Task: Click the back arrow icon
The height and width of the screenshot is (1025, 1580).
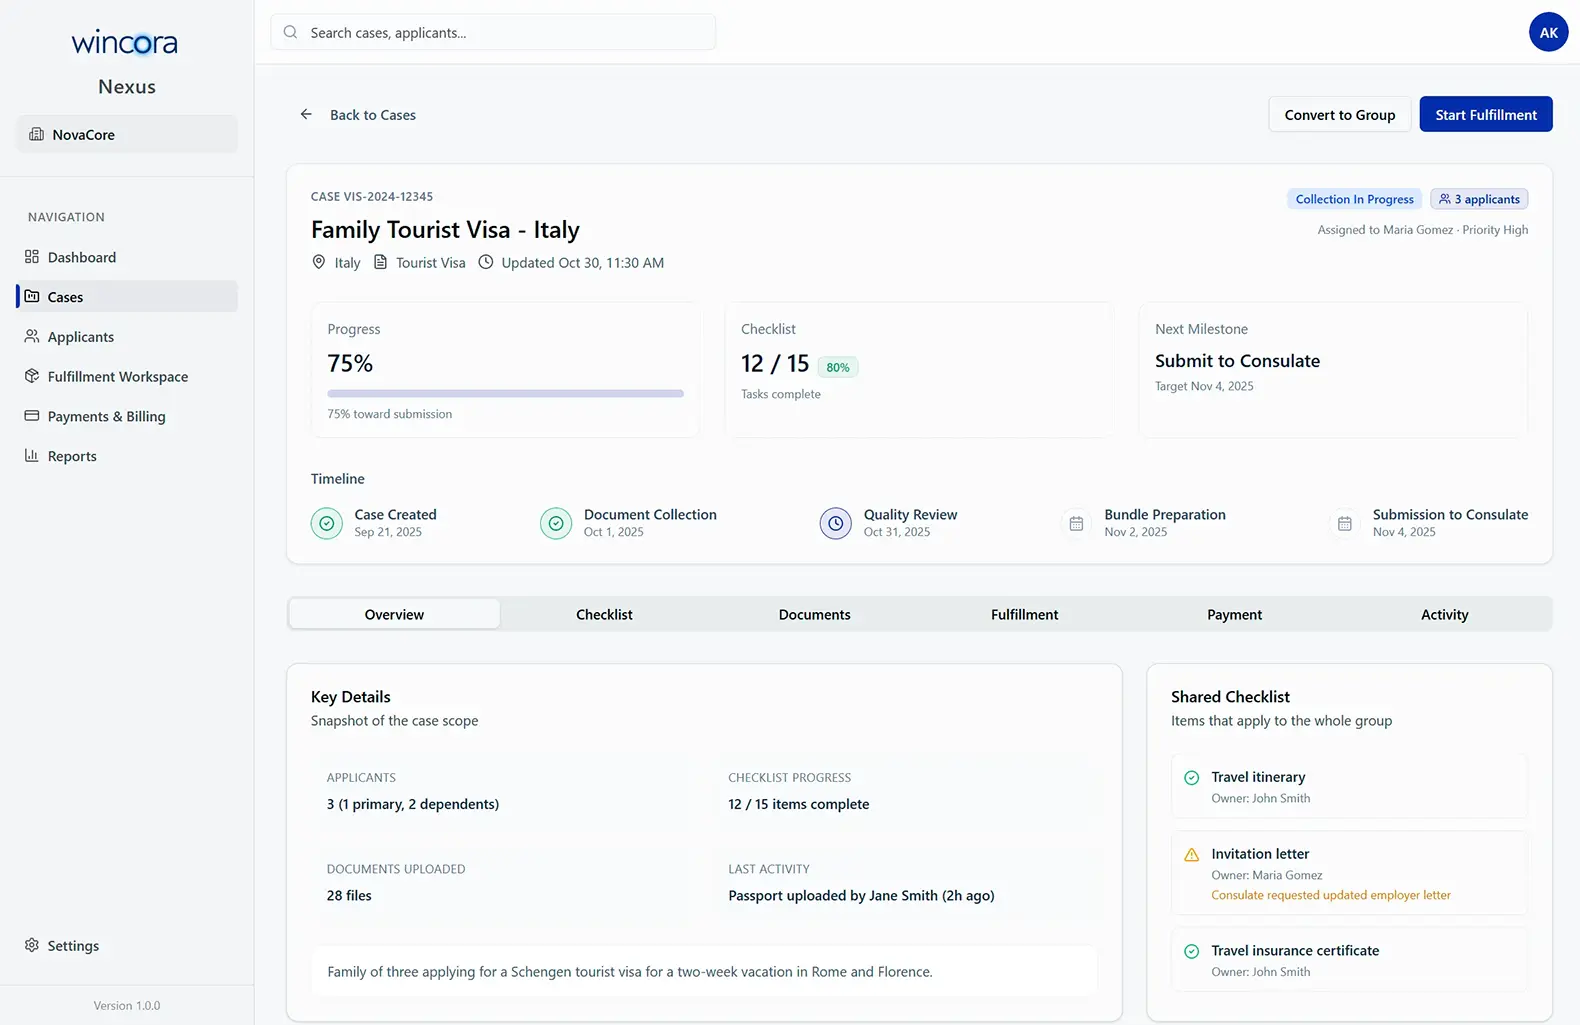Action: 306,115
